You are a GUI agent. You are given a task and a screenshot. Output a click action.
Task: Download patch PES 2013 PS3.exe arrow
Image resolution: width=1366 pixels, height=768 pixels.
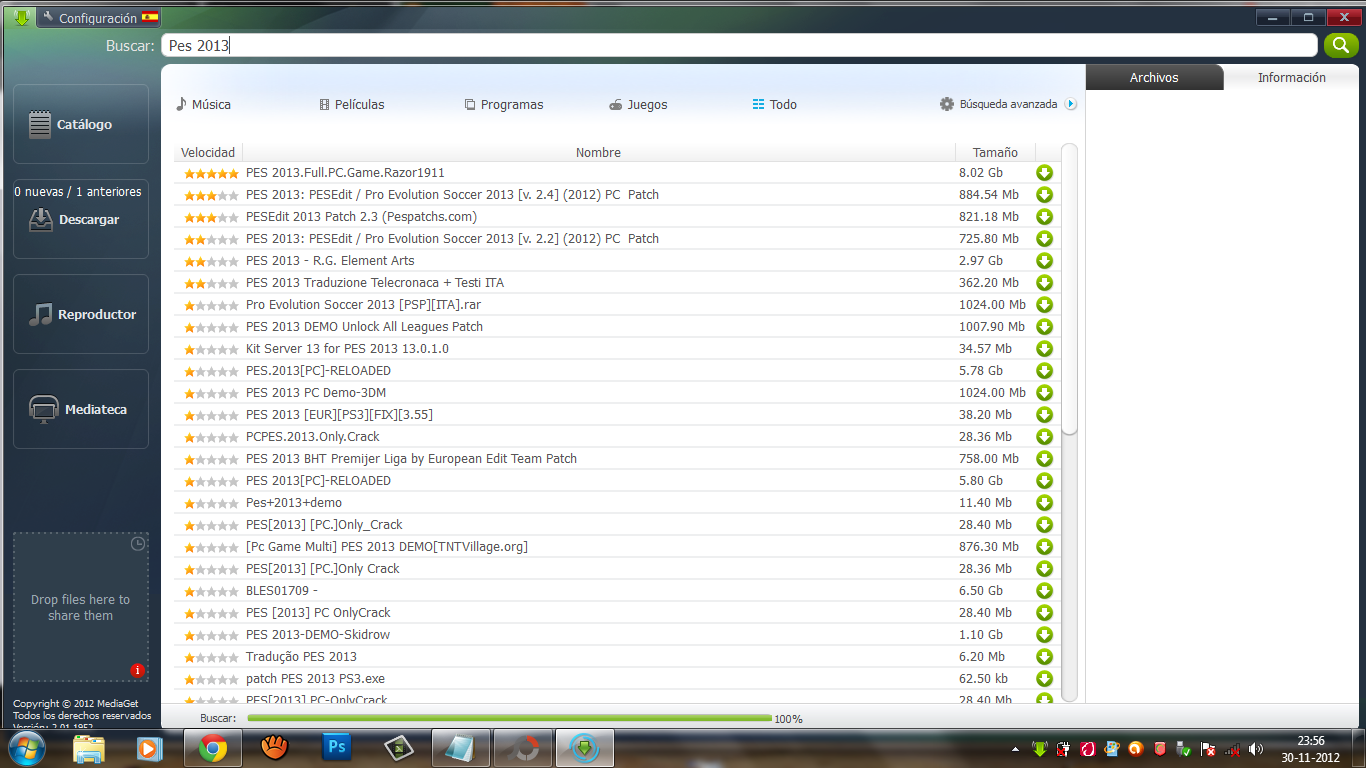point(1045,679)
